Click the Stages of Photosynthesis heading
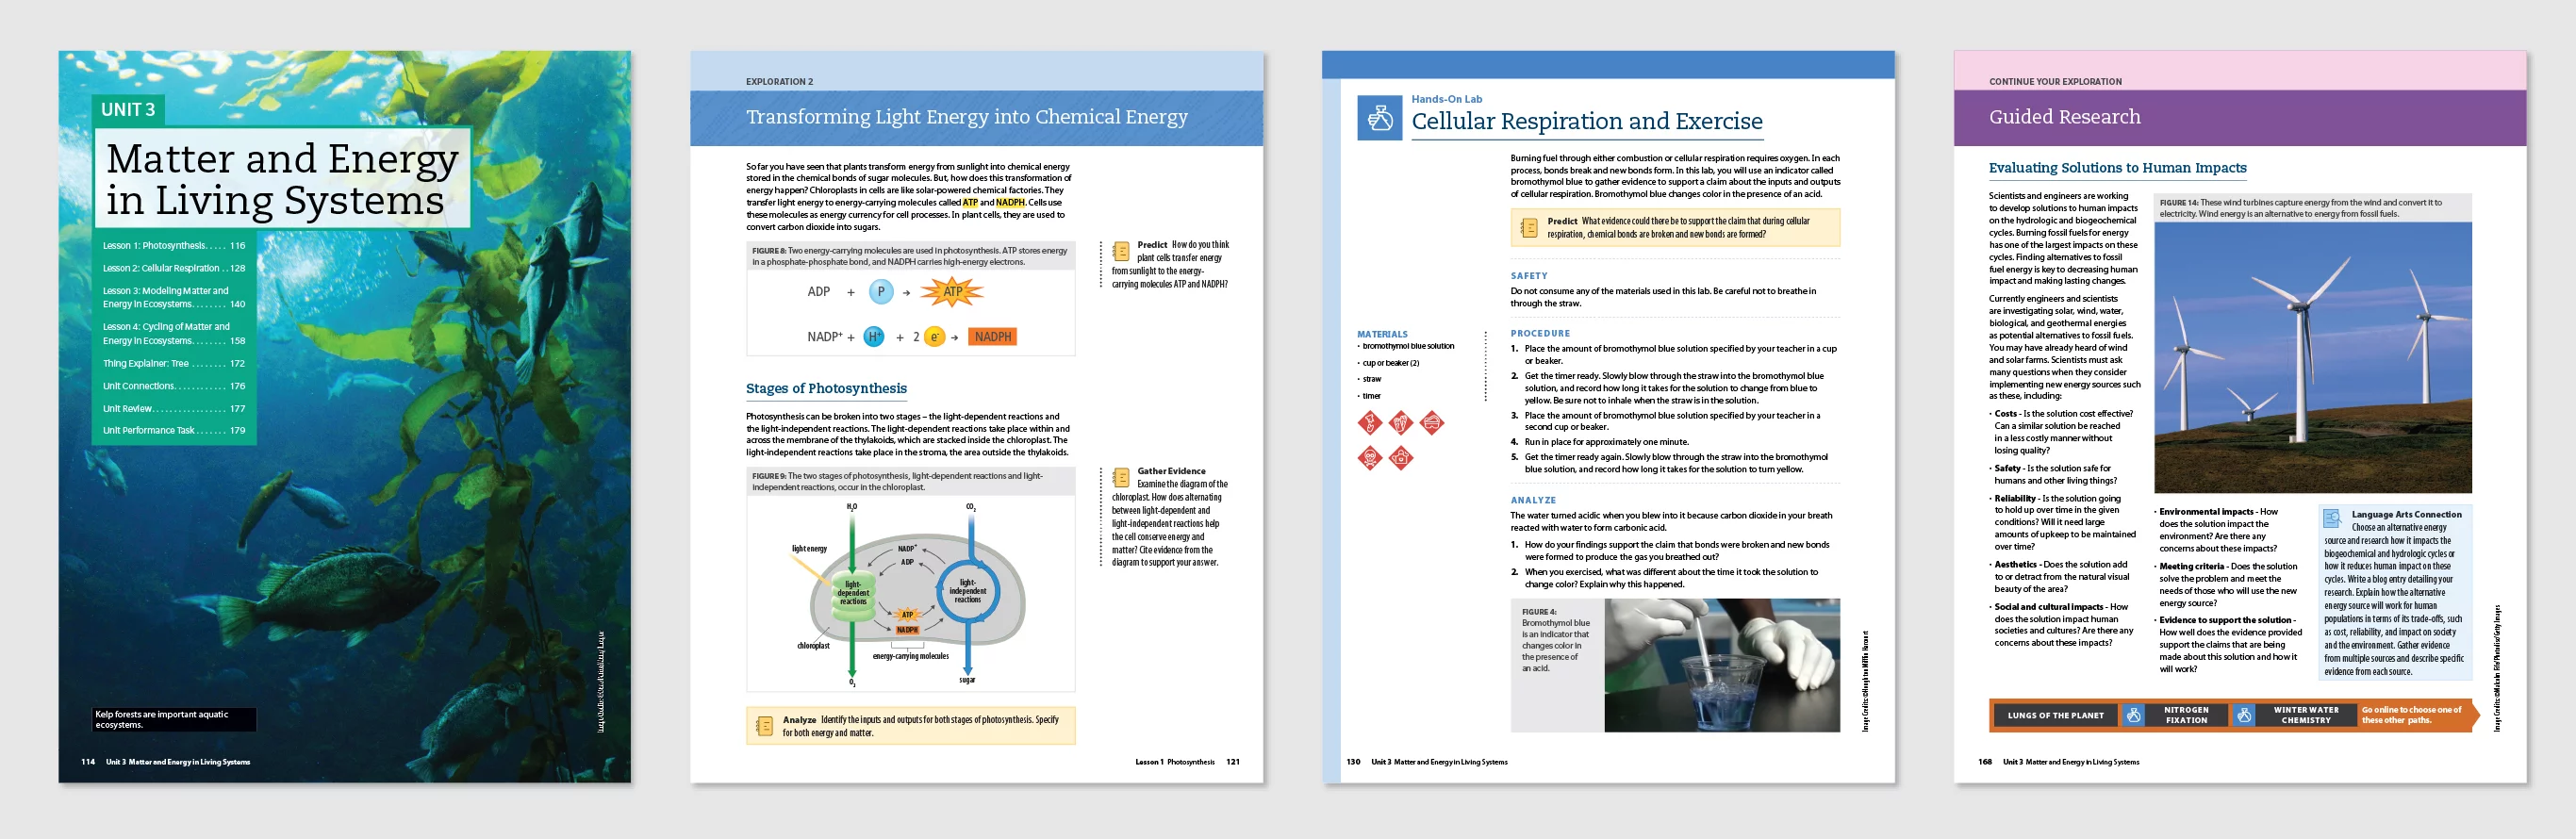2576x839 pixels. point(826,389)
